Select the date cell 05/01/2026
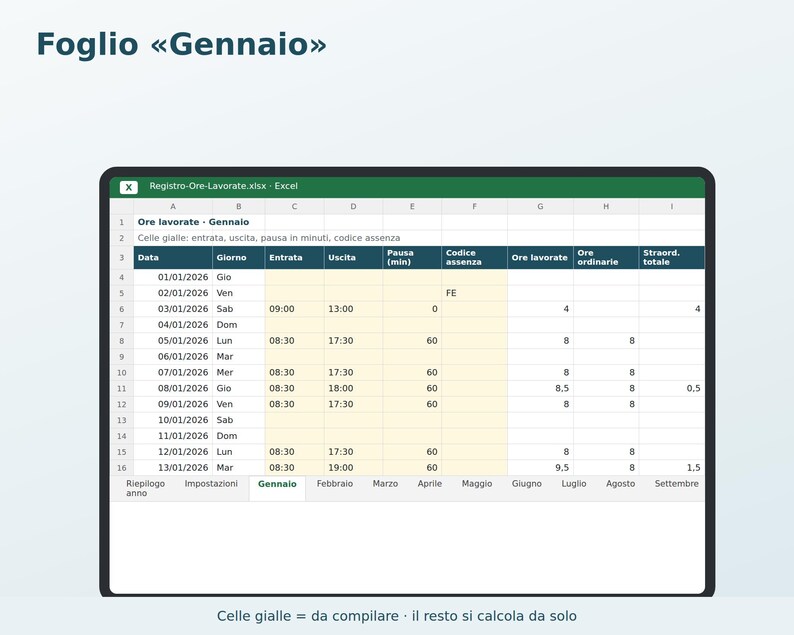Image resolution: width=794 pixels, height=635 pixels. click(173, 341)
